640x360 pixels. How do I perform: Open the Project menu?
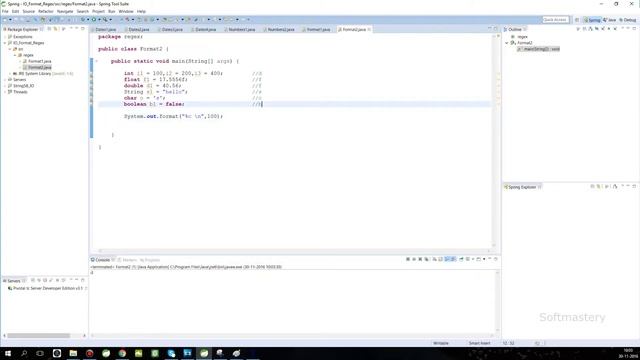coord(98,11)
